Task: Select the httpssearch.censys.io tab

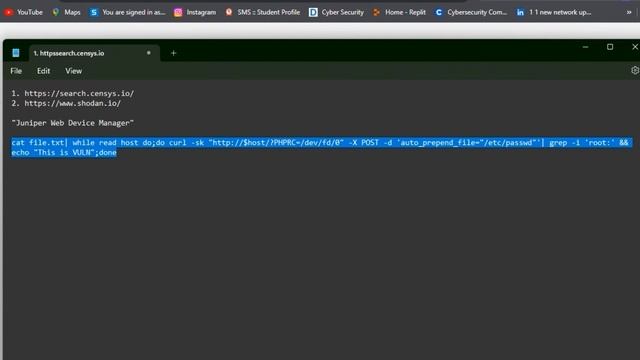Action: pyautogui.click(x=94, y=53)
